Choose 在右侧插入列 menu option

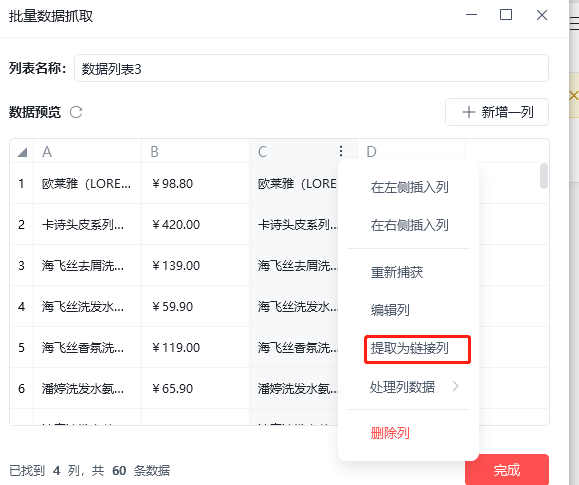[x=409, y=225]
